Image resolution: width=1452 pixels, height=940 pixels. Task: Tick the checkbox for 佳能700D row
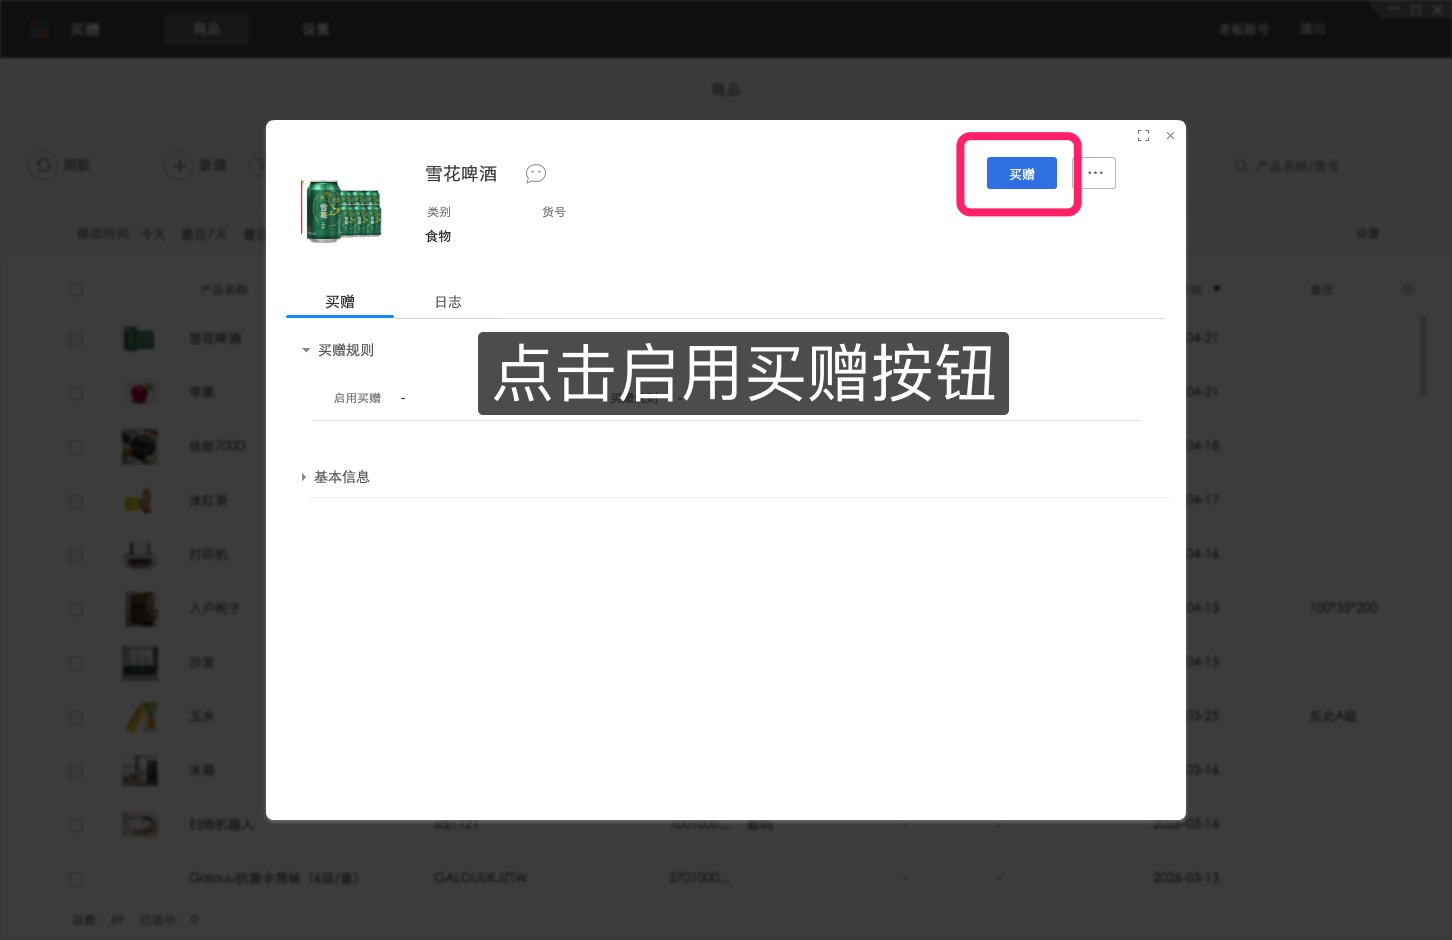[75, 447]
